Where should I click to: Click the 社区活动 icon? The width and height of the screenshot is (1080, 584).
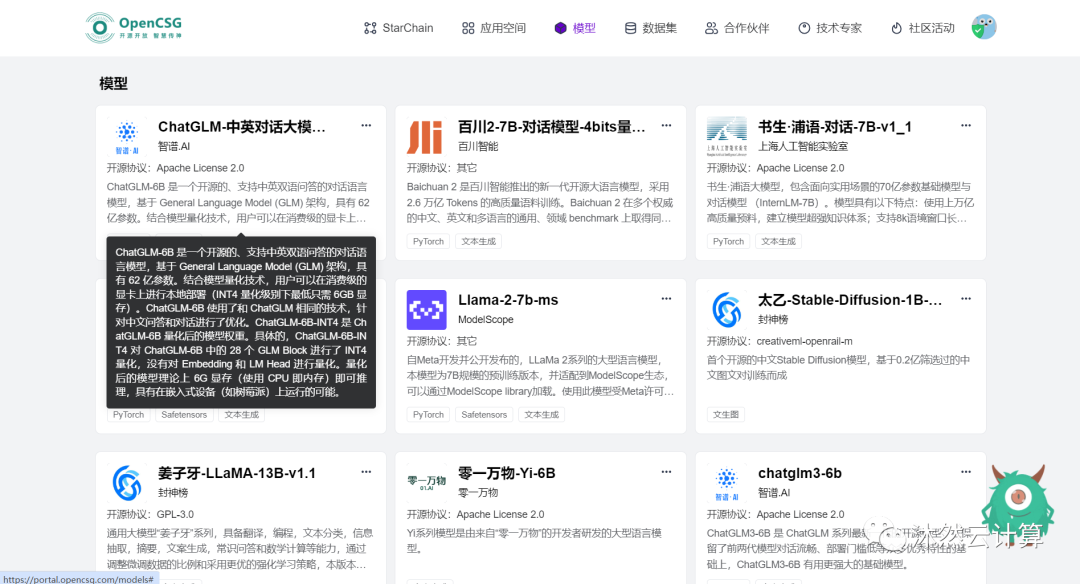(896, 28)
